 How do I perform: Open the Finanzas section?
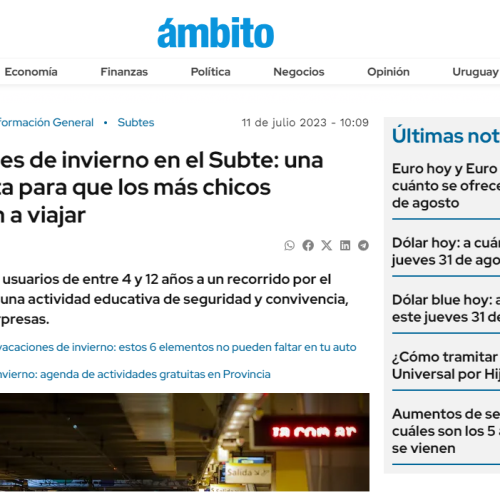tap(124, 72)
